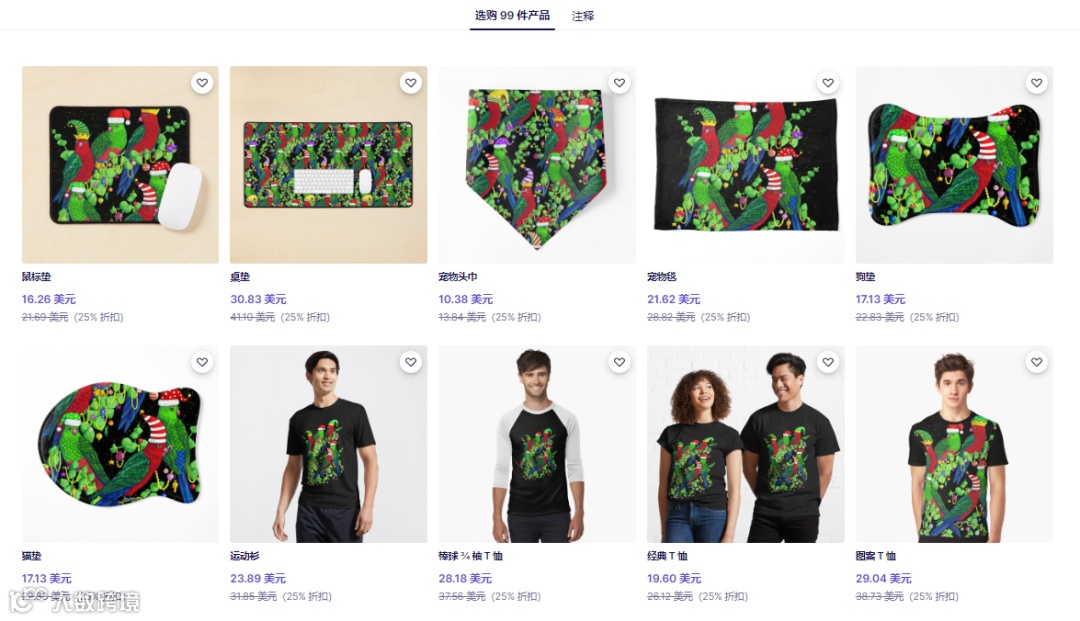Viewport: 1080px width, 621px height.
Task: Save 运动衫 active T-shirt with heart icon
Action: coord(411,361)
